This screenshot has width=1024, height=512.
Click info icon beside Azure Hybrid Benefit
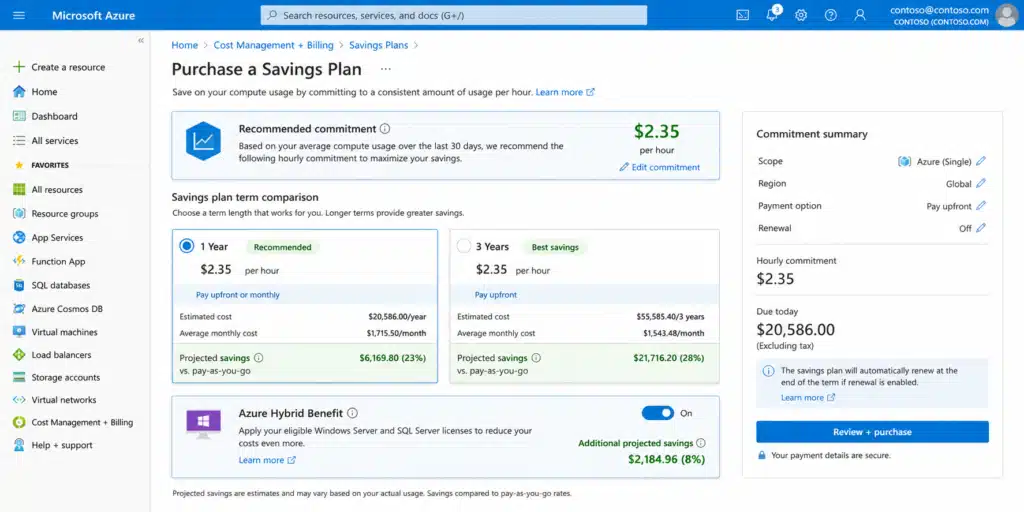(353, 413)
